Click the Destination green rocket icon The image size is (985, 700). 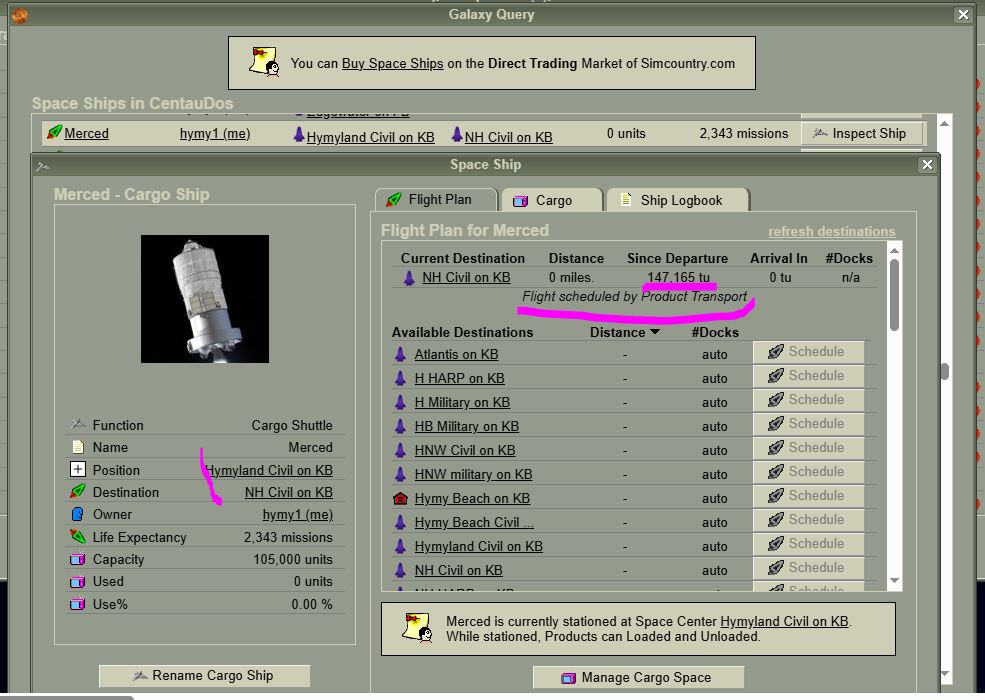coord(77,491)
